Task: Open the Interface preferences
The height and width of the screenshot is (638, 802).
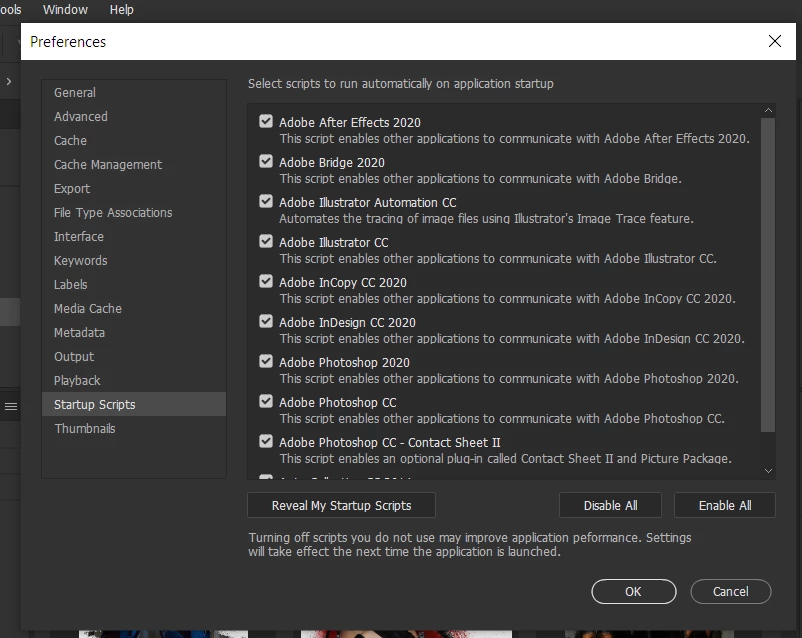Action: [133, 237]
